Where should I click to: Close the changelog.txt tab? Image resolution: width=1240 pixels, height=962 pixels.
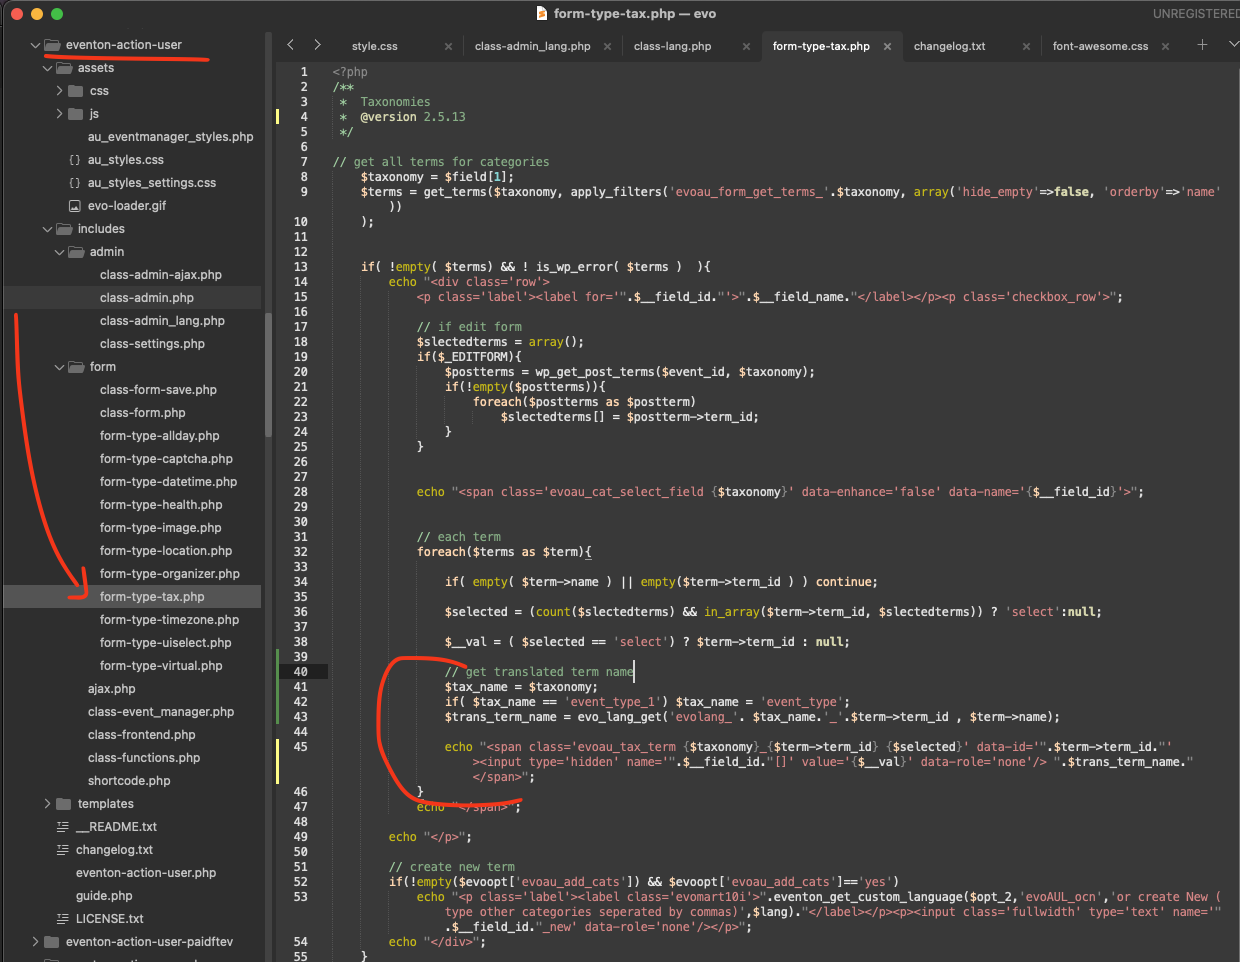[x=1026, y=46]
